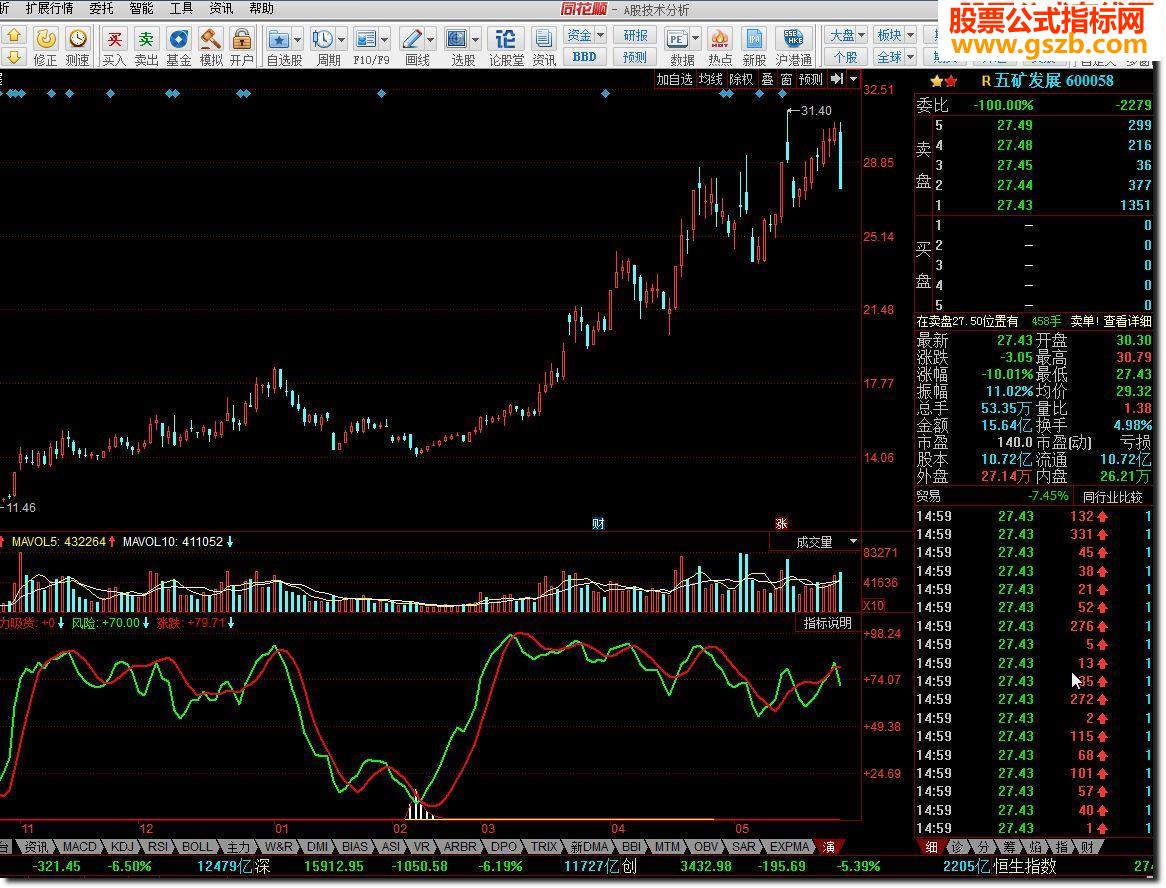
Task: Click the 查看详细 link
Action: click(x=1127, y=321)
